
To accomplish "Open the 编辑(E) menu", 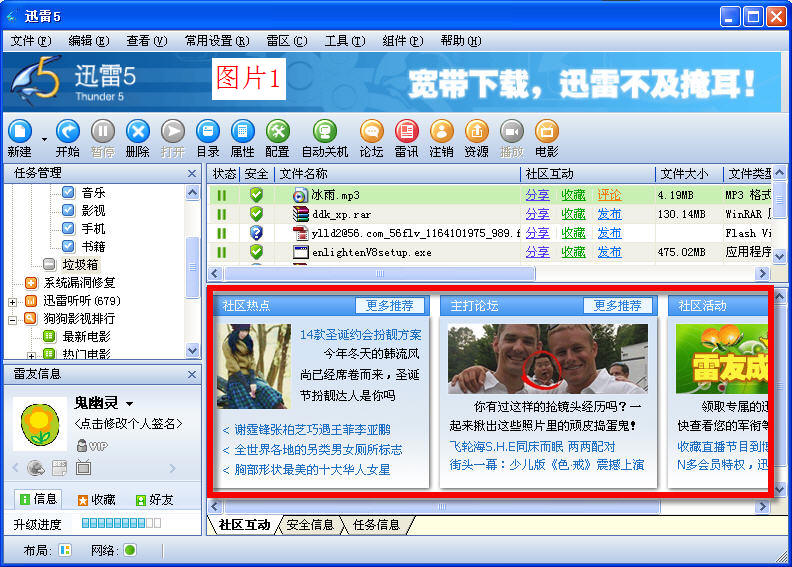I will (x=89, y=40).
